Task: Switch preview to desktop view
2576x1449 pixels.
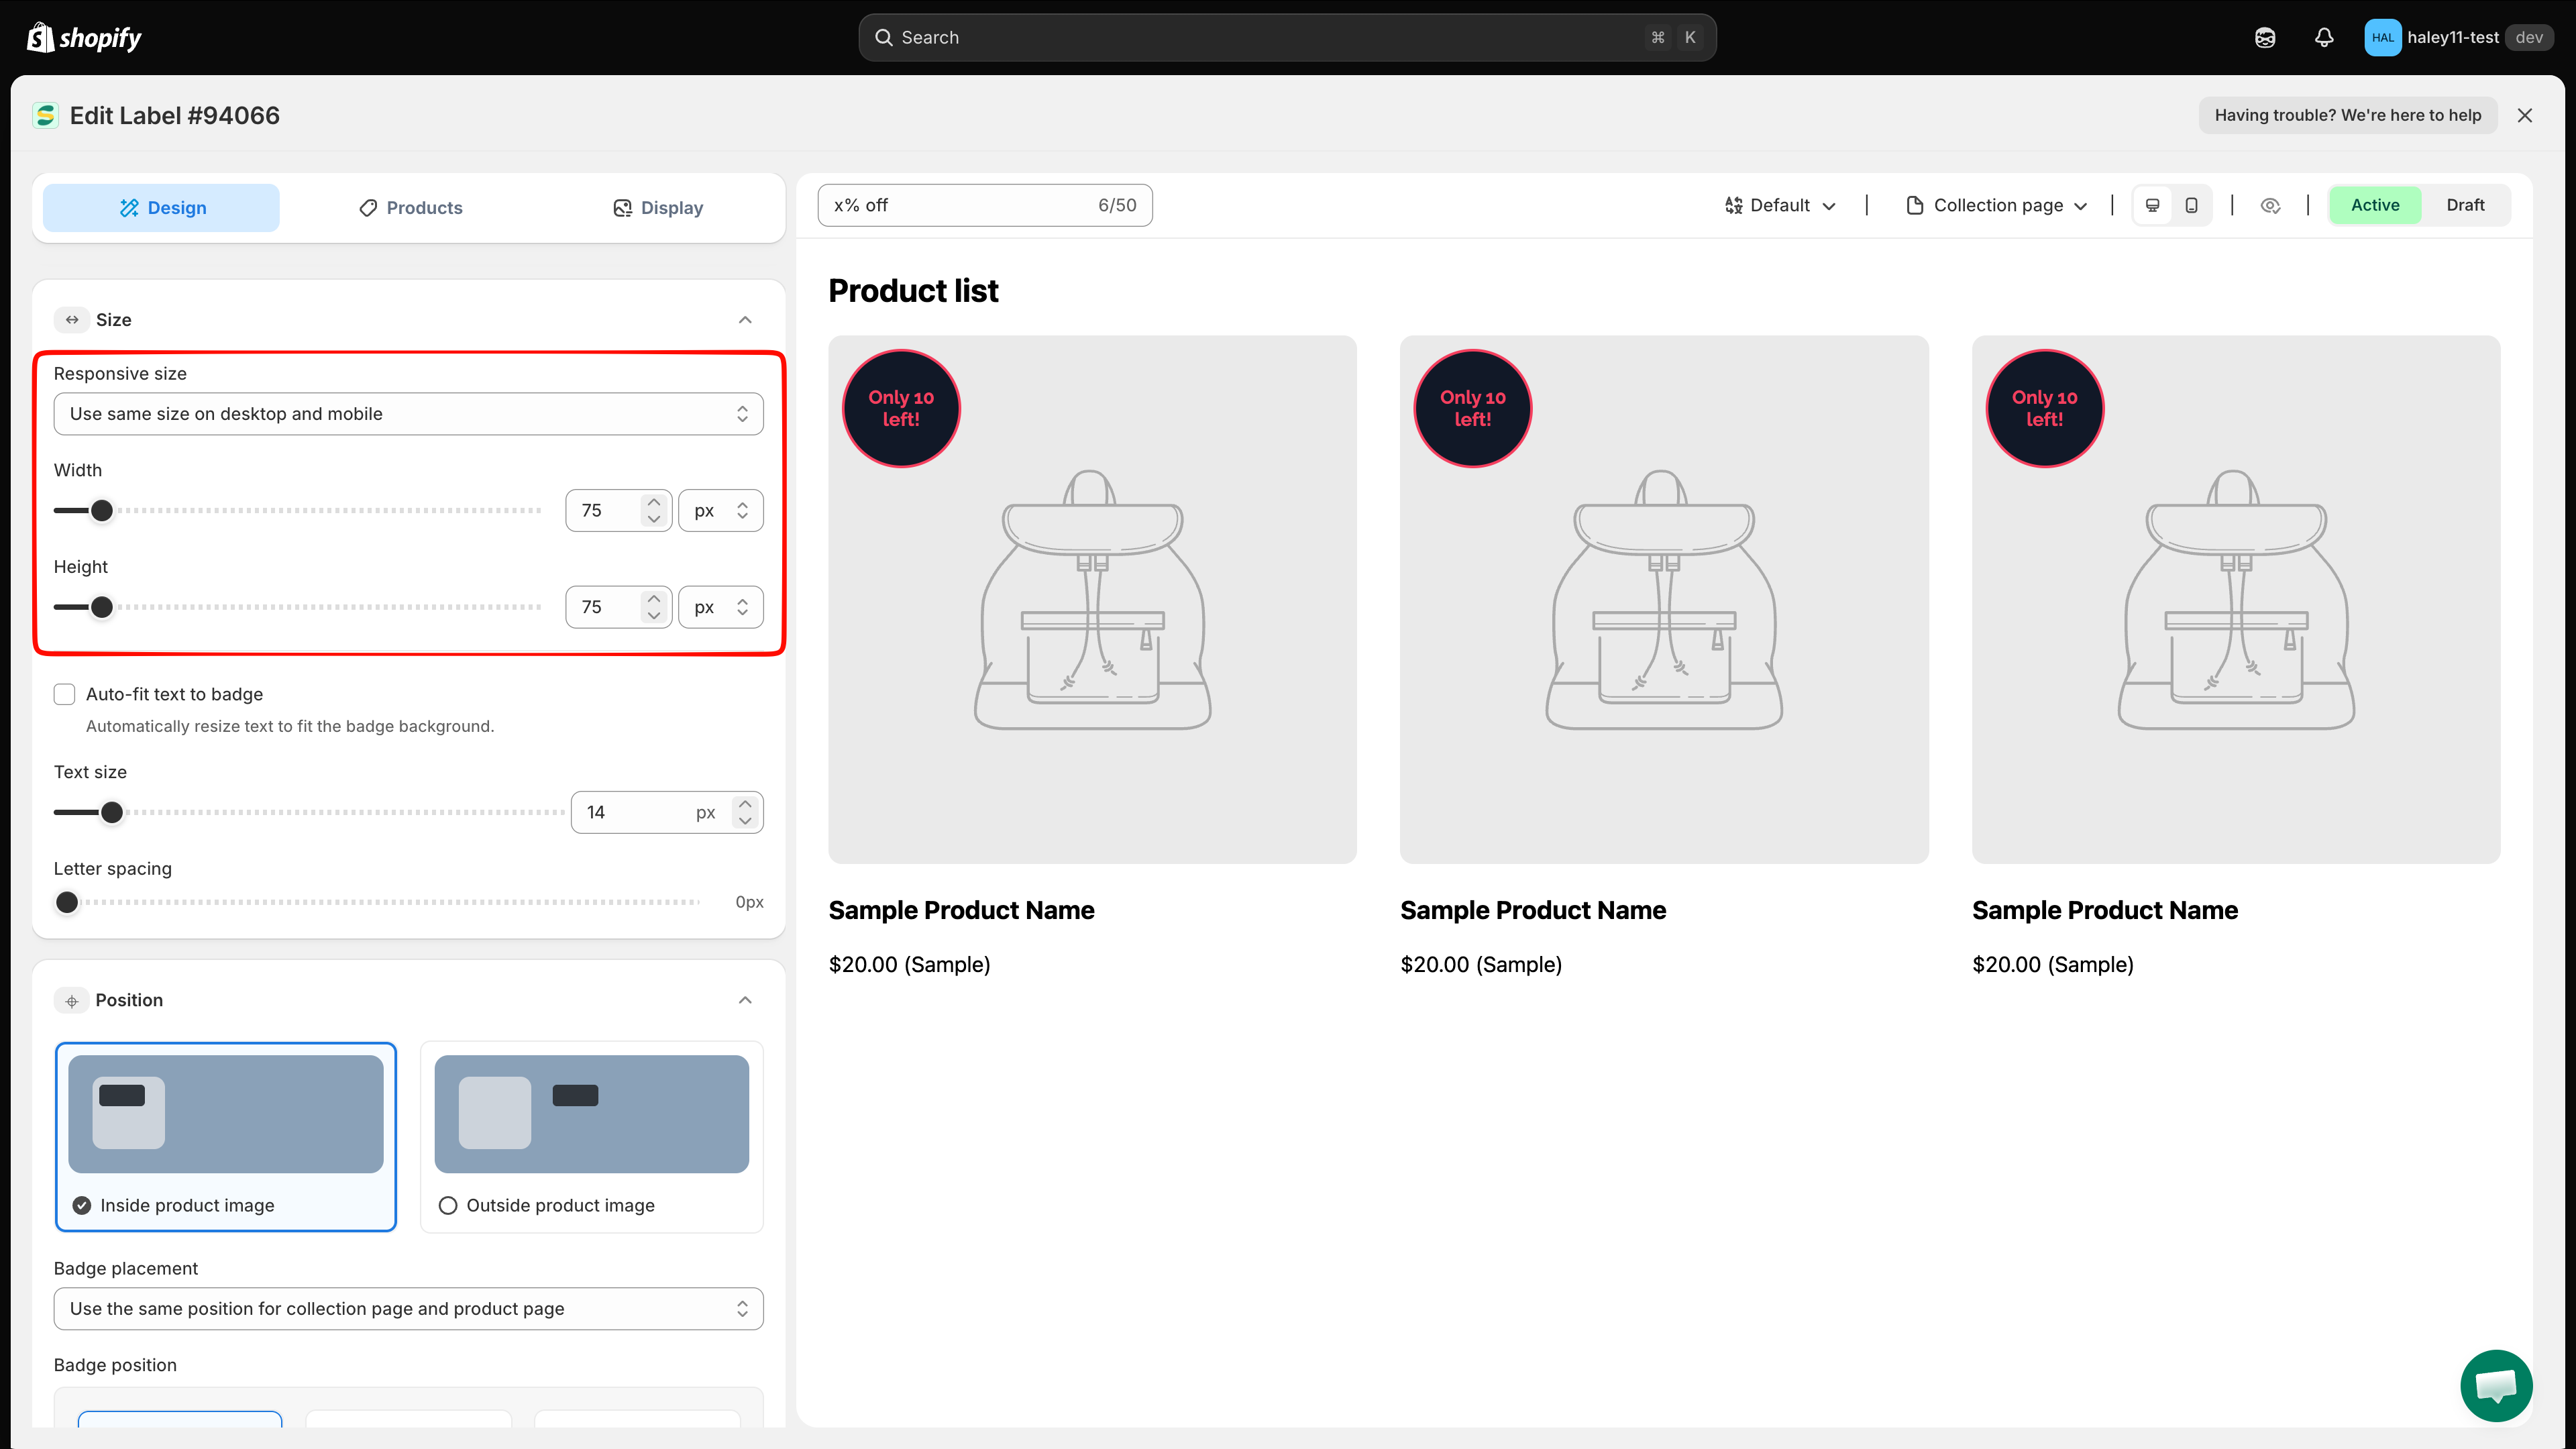Action: coord(2153,205)
